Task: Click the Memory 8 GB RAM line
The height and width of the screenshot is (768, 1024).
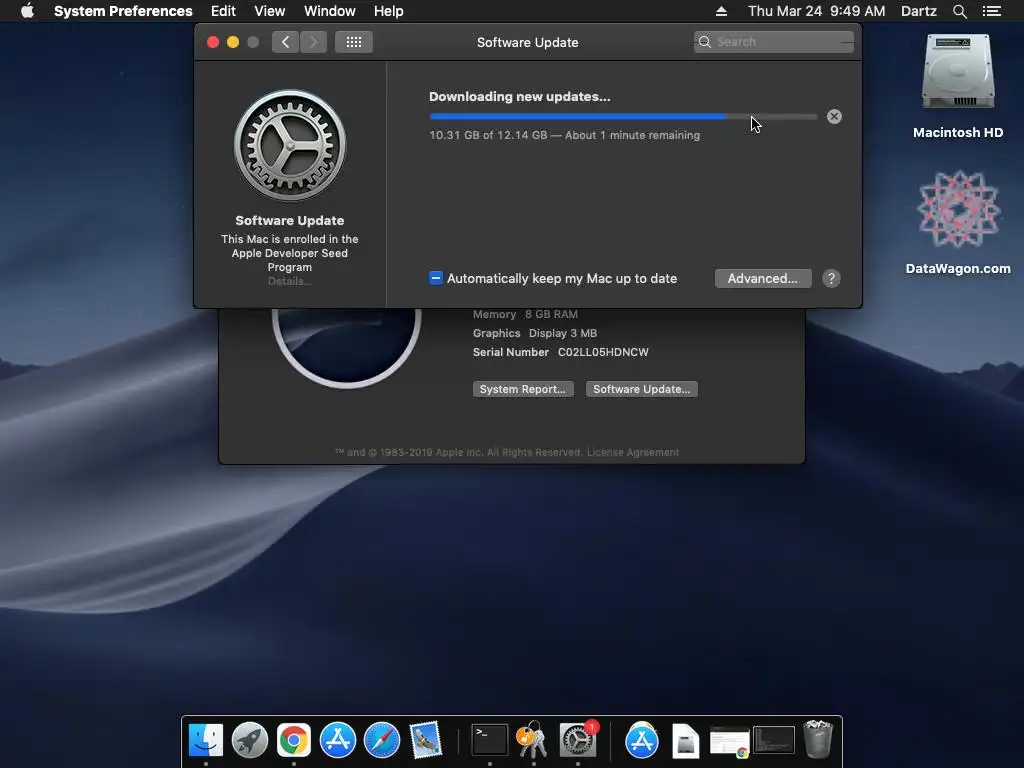Action: pos(525,314)
